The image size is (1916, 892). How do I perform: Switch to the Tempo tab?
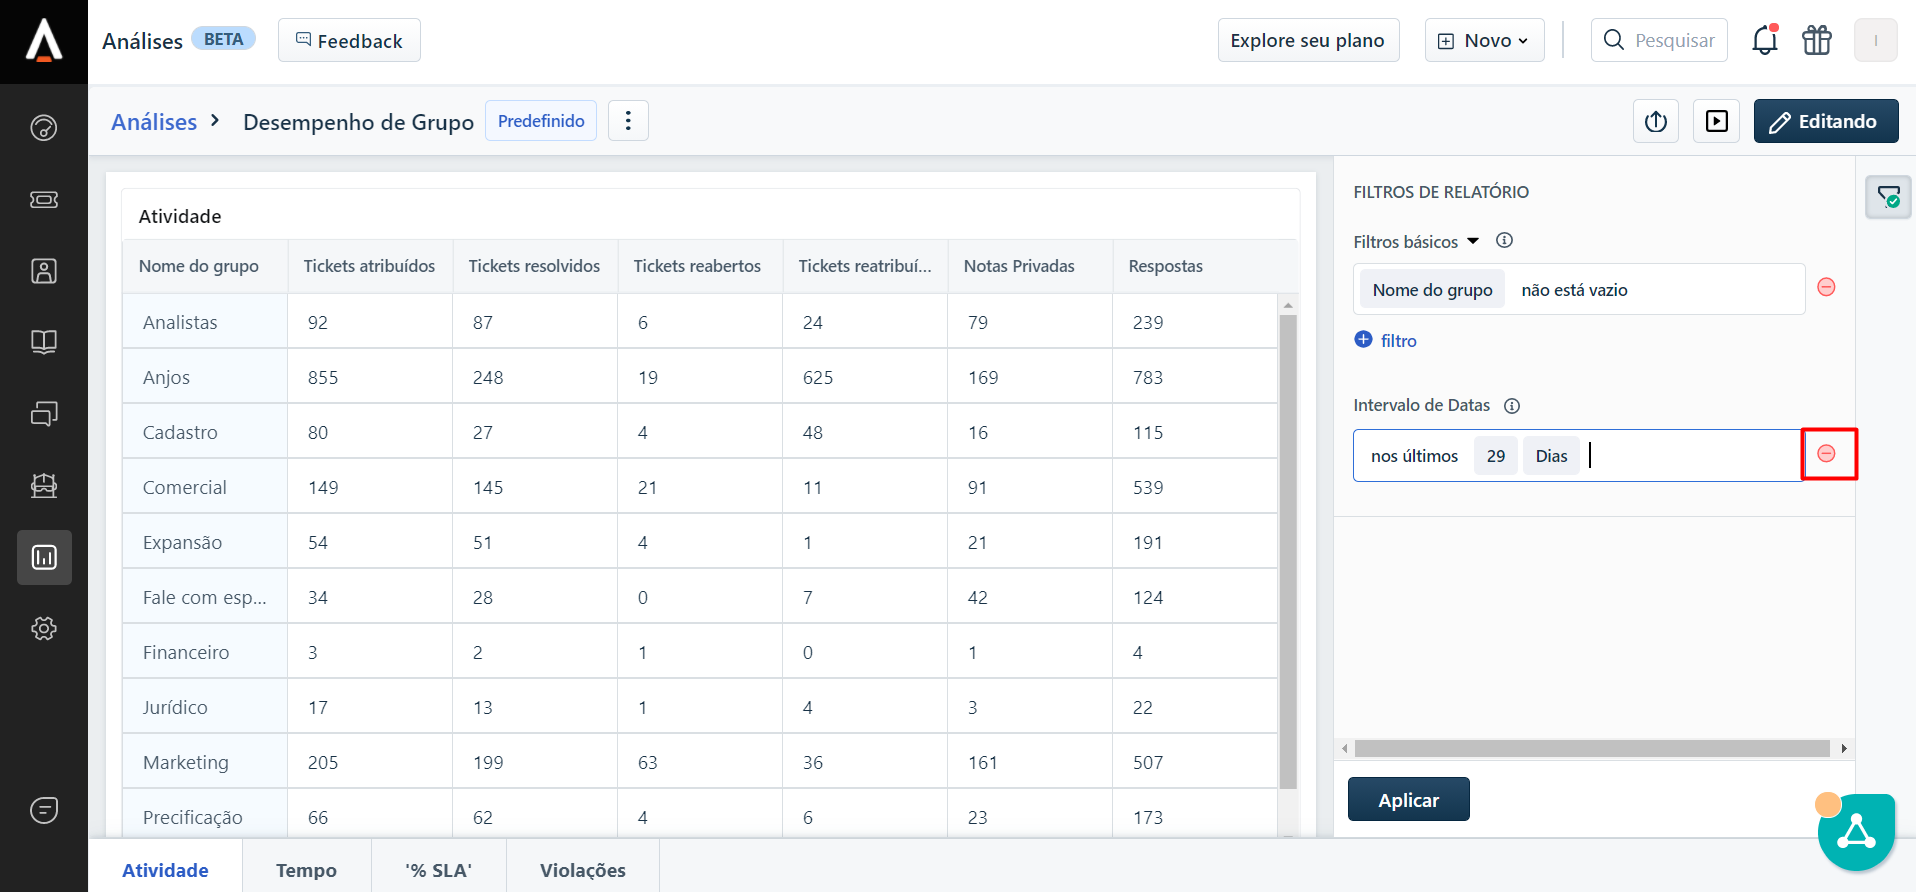[306, 870]
